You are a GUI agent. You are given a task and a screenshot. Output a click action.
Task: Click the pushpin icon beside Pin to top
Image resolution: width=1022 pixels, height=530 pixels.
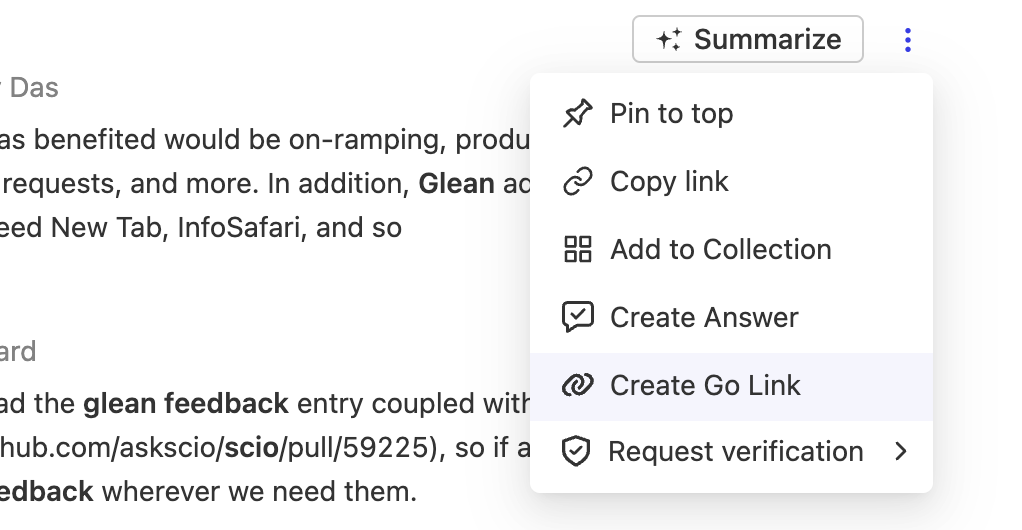[578, 114]
